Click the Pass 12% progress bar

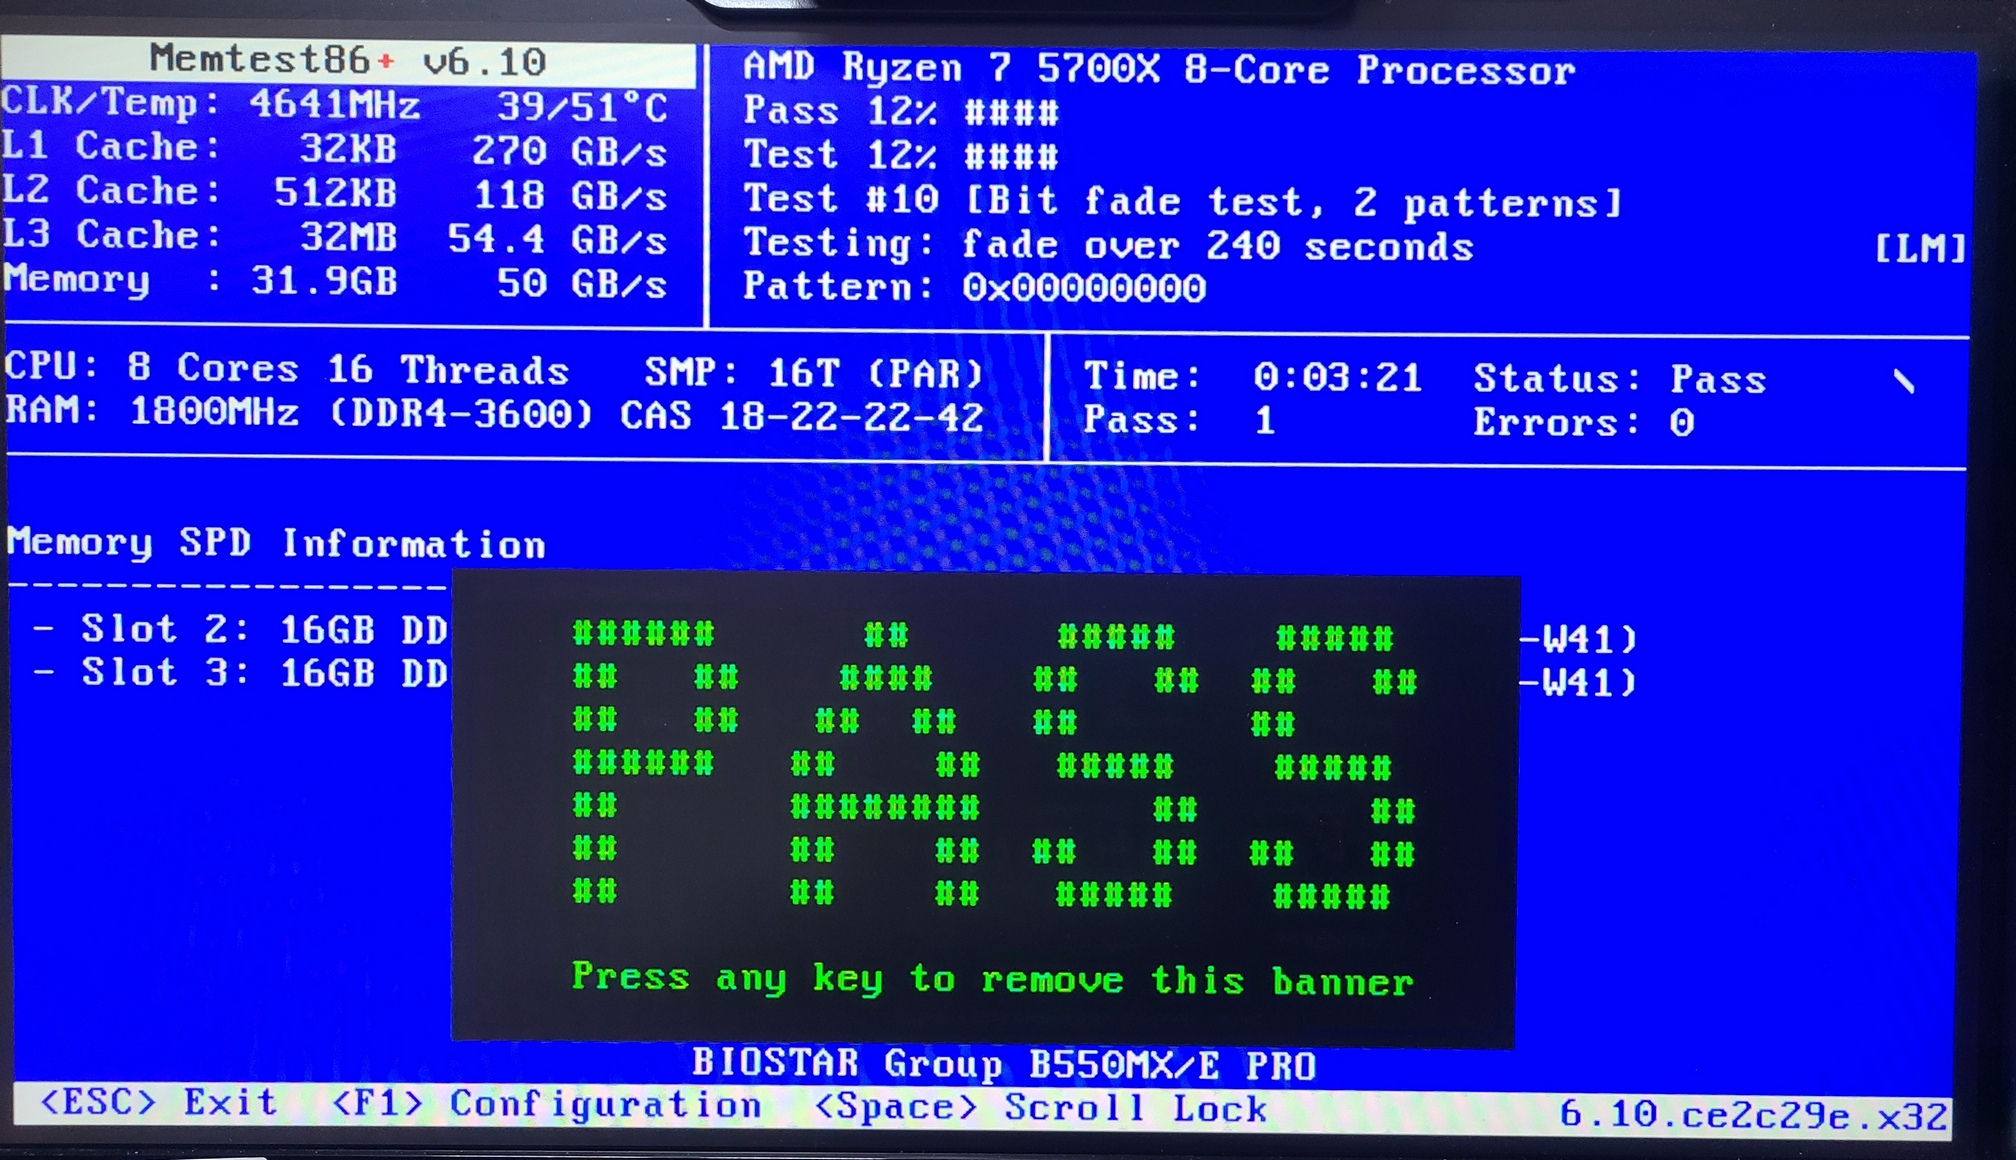click(1011, 112)
